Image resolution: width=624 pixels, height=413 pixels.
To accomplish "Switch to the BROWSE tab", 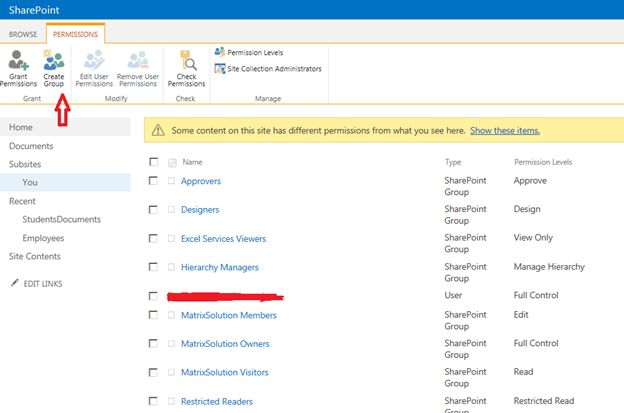I will [x=23, y=33].
